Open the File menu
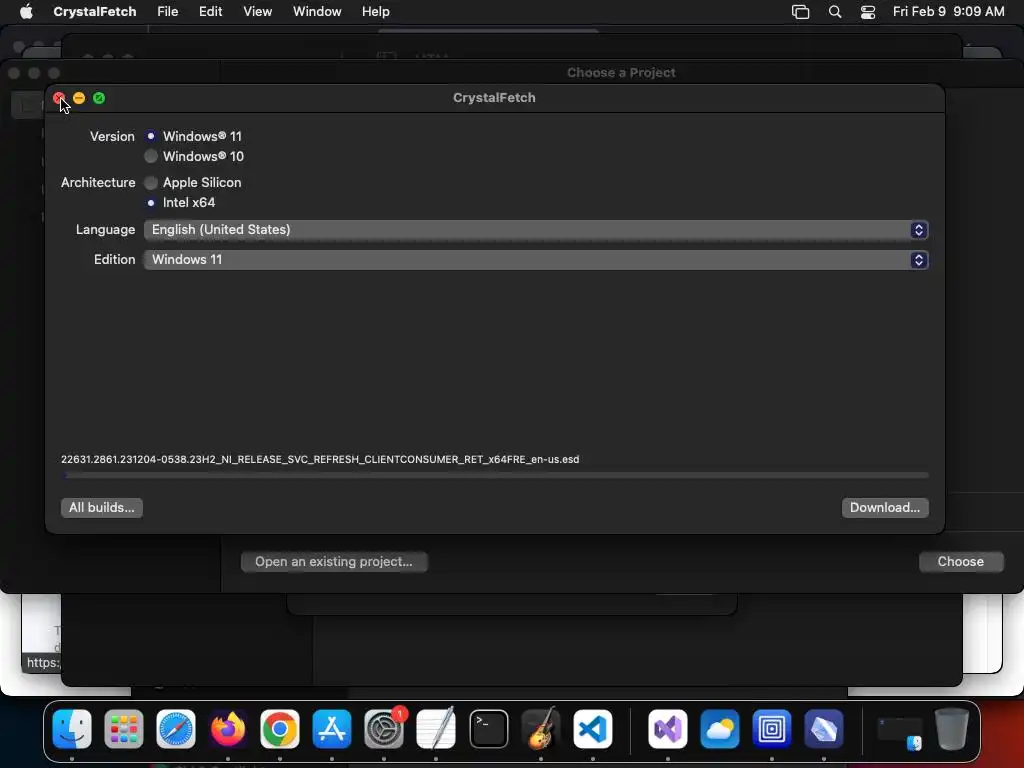The image size is (1024, 768). coord(168,12)
